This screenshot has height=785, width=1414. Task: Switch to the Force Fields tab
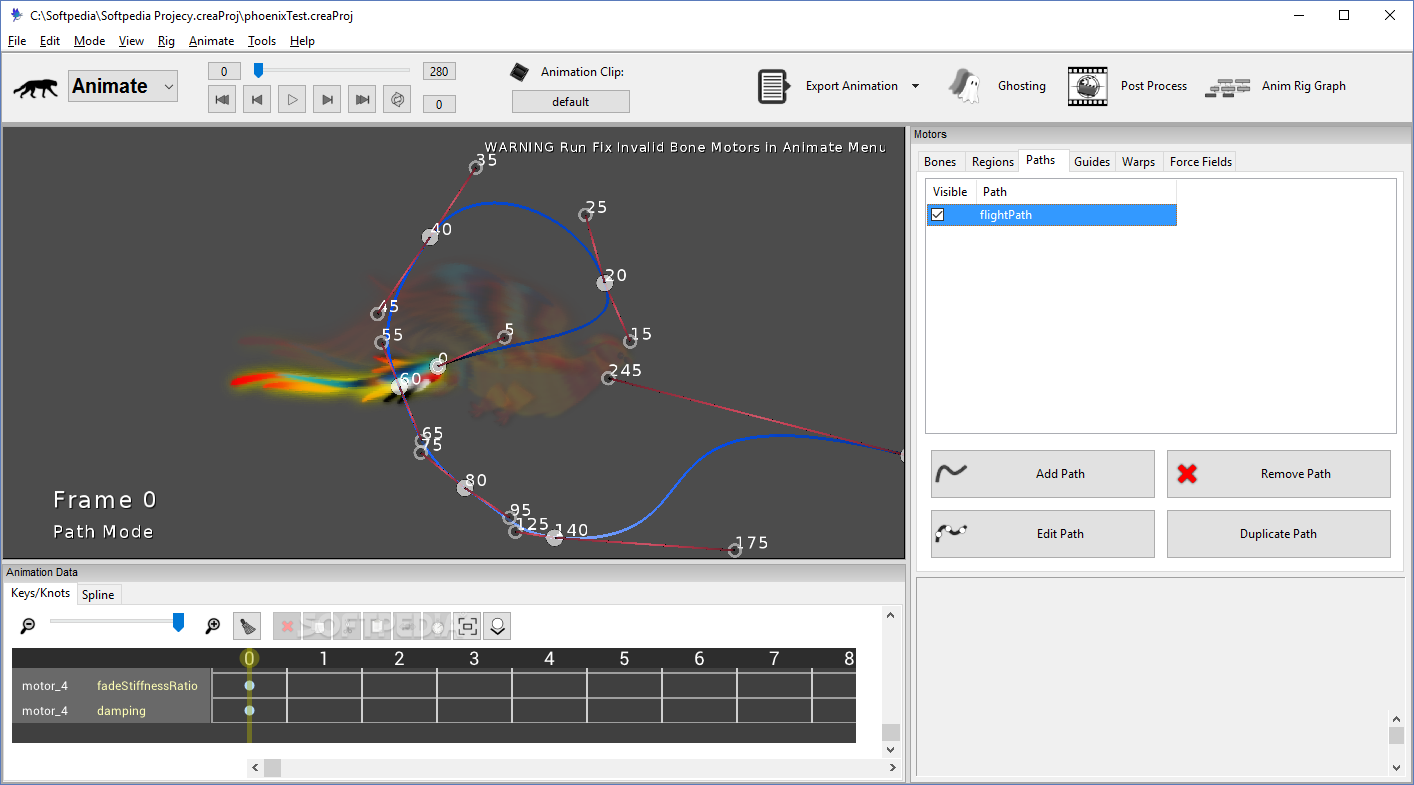point(1201,162)
